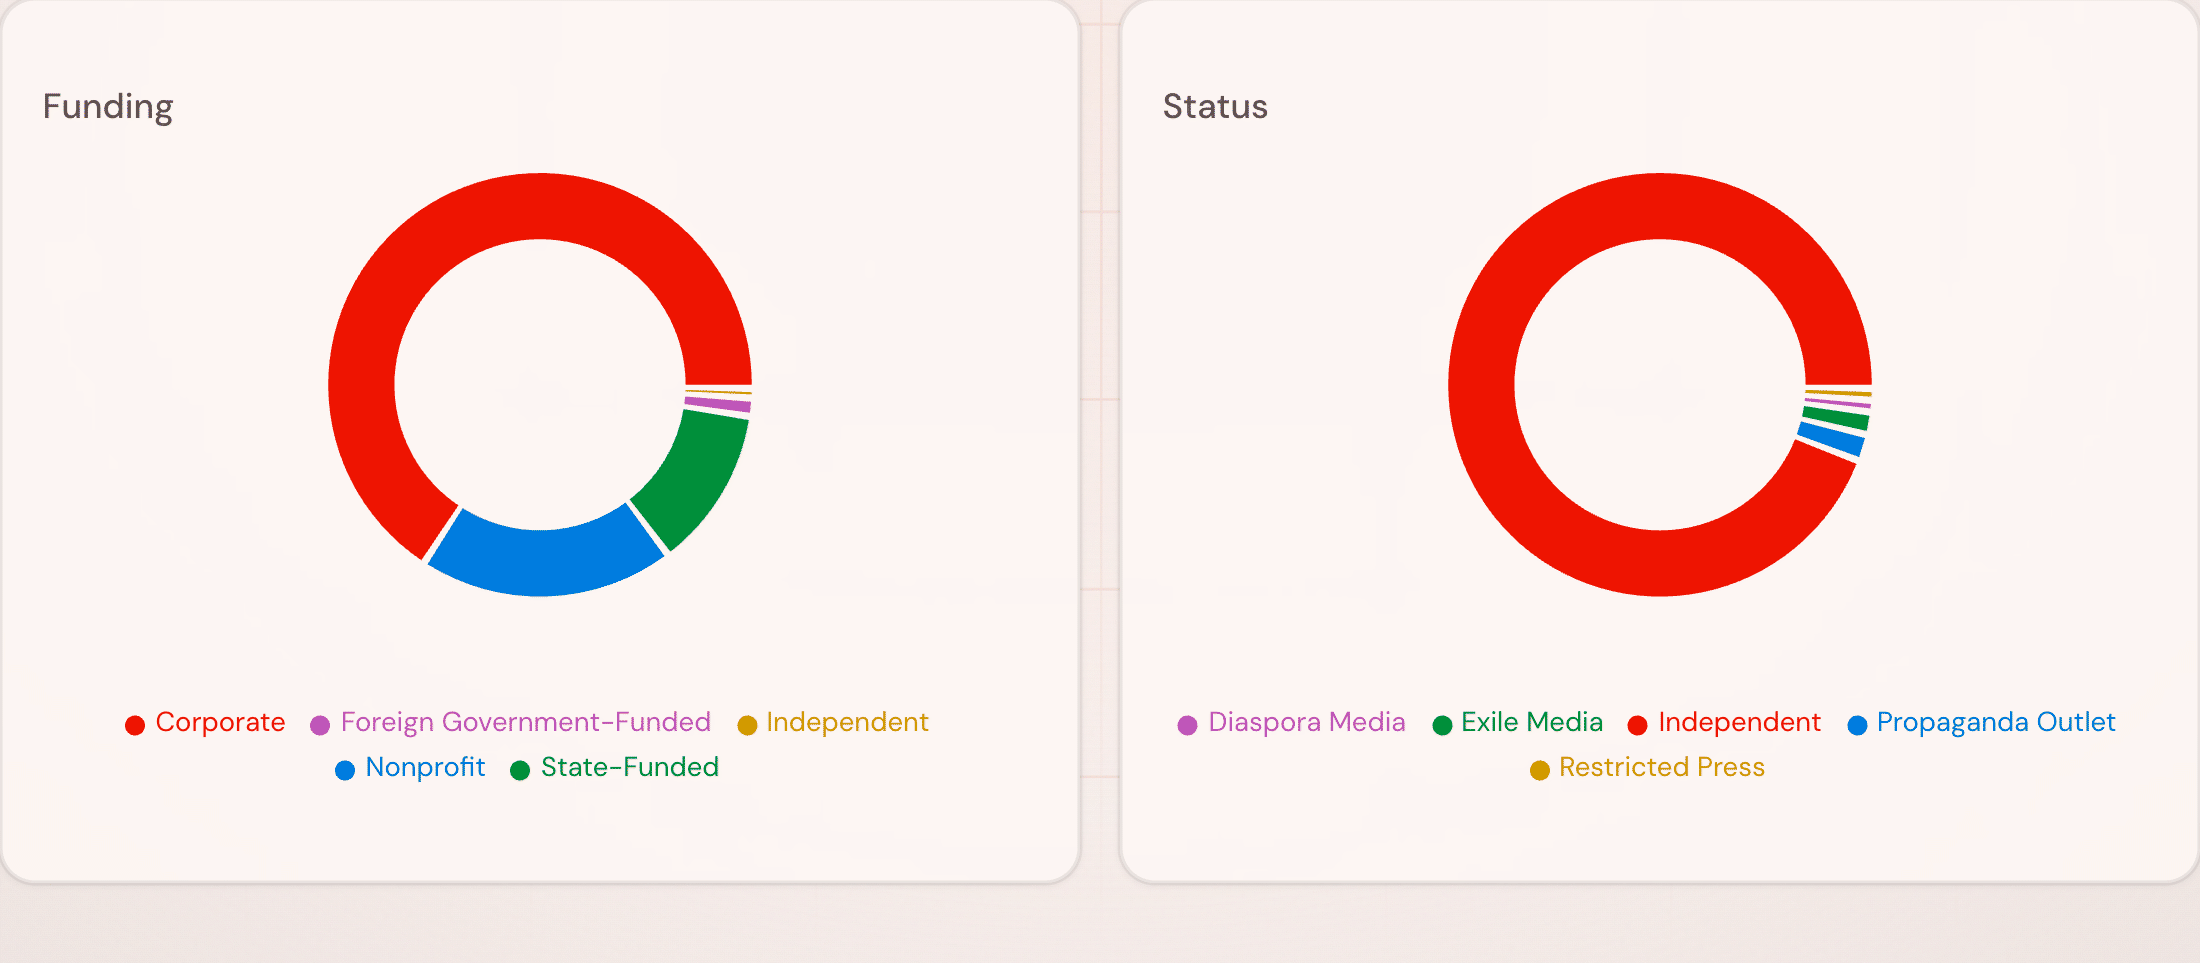Viewport: 2200px width, 963px height.
Task: Click the yellow Restricted Press legend dot
Action: (x=1540, y=770)
